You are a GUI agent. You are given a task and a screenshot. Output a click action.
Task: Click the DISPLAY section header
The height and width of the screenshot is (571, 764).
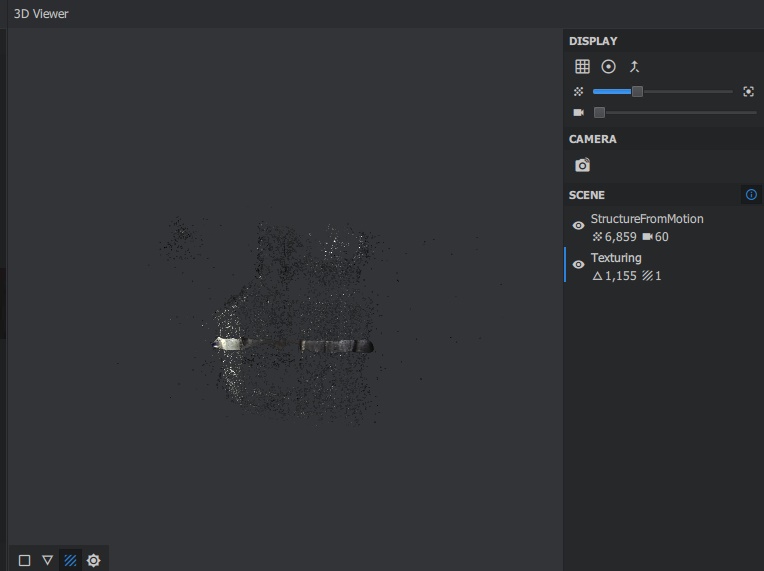pos(593,41)
